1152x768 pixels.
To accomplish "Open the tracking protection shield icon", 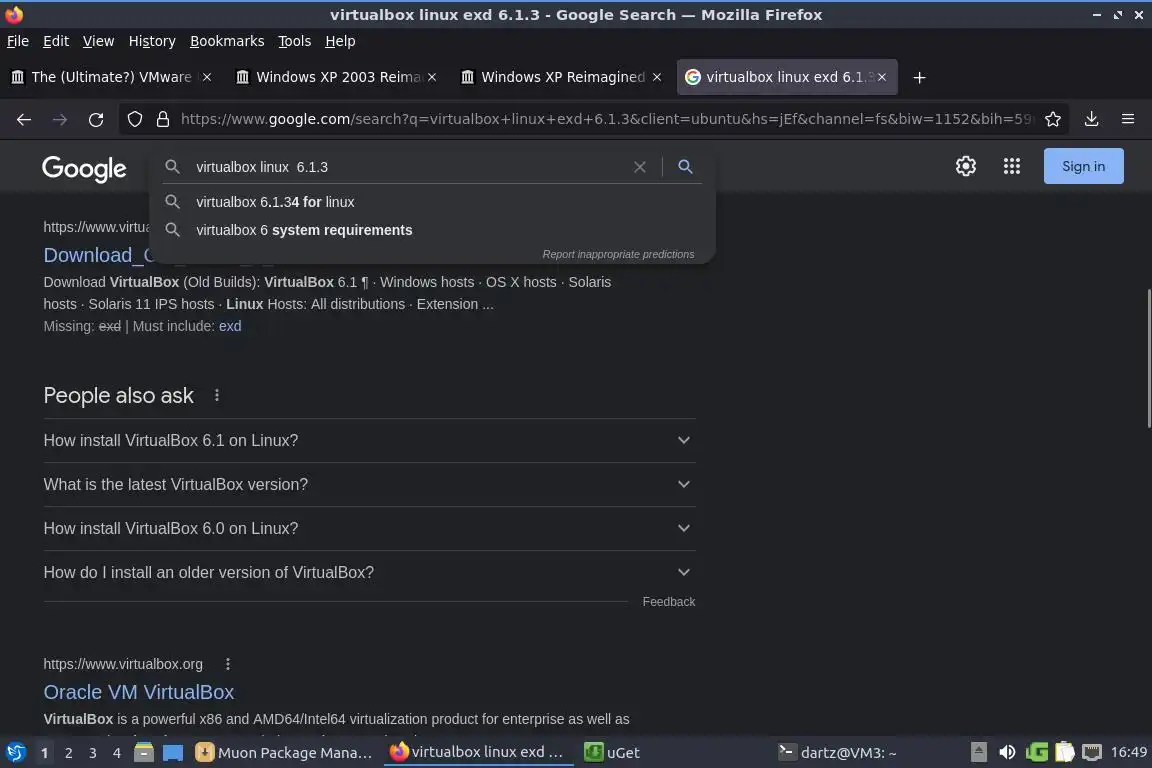I will coord(134,119).
